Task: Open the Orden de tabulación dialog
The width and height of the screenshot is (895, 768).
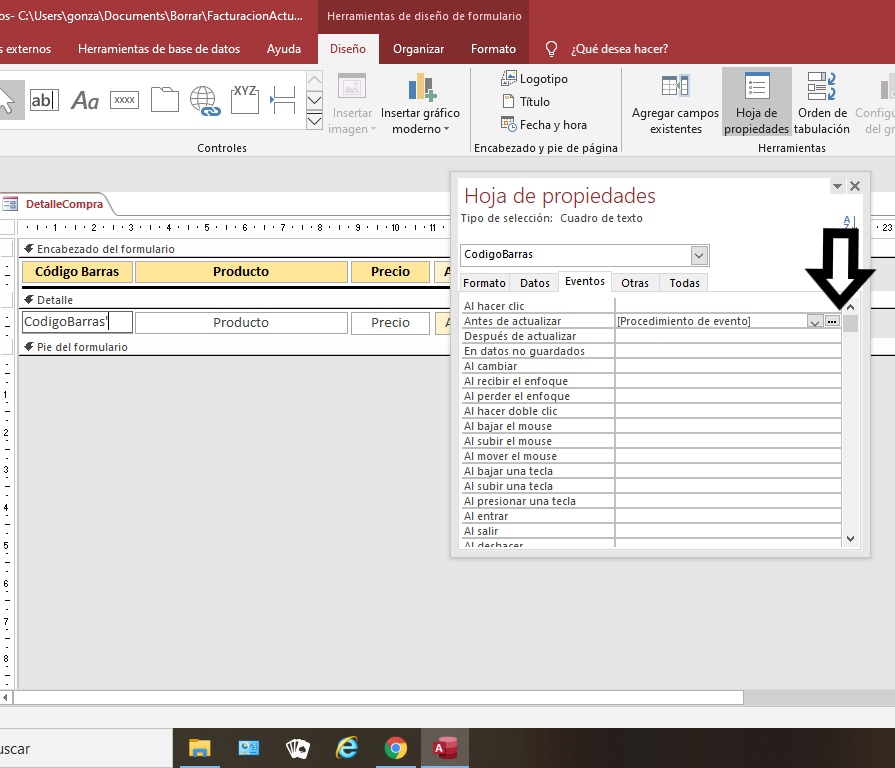Action: (x=822, y=100)
